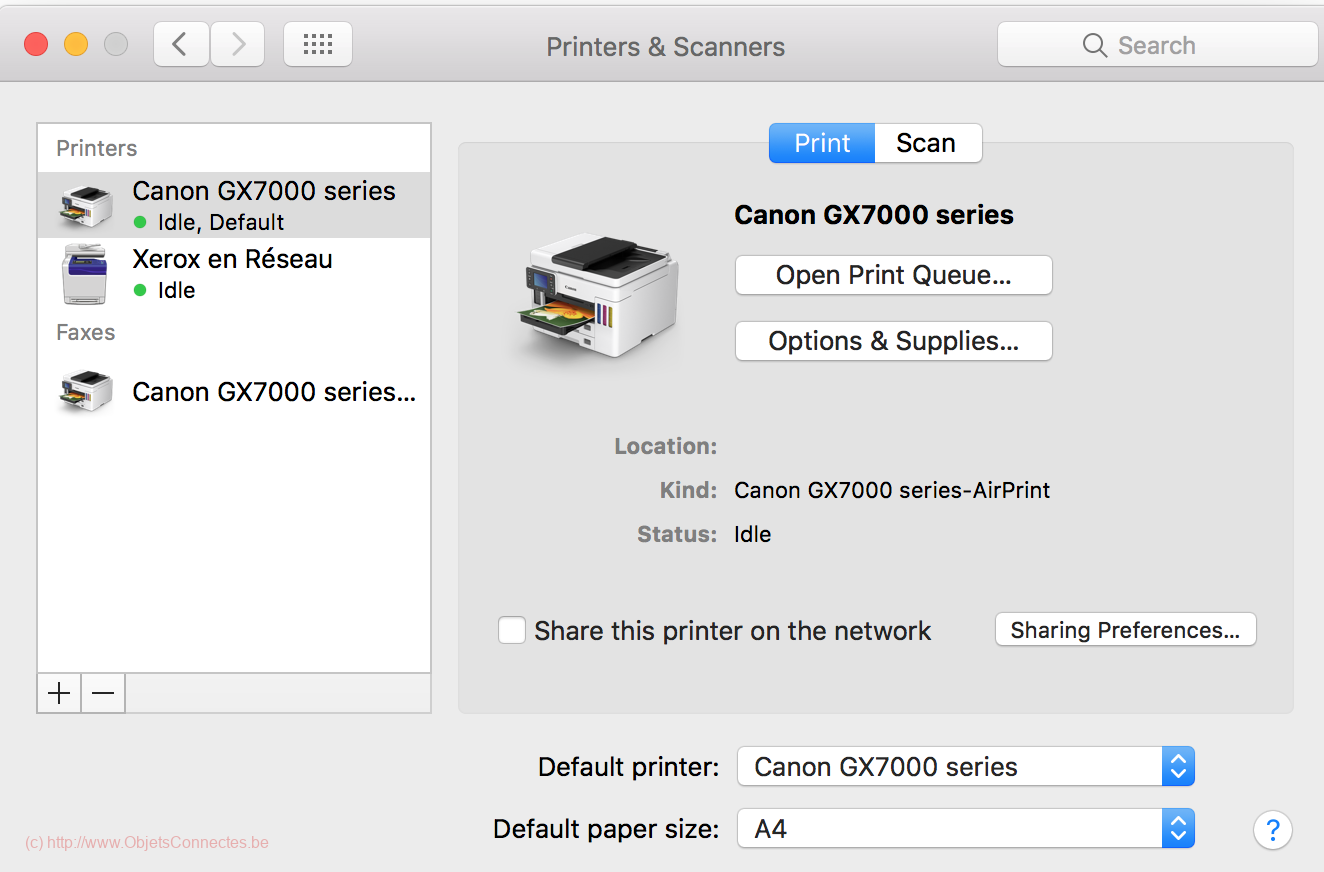This screenshot has width=1324, height=872.
Task: Click the Xerox 'Idle' status text
Action: click(176, 290)
